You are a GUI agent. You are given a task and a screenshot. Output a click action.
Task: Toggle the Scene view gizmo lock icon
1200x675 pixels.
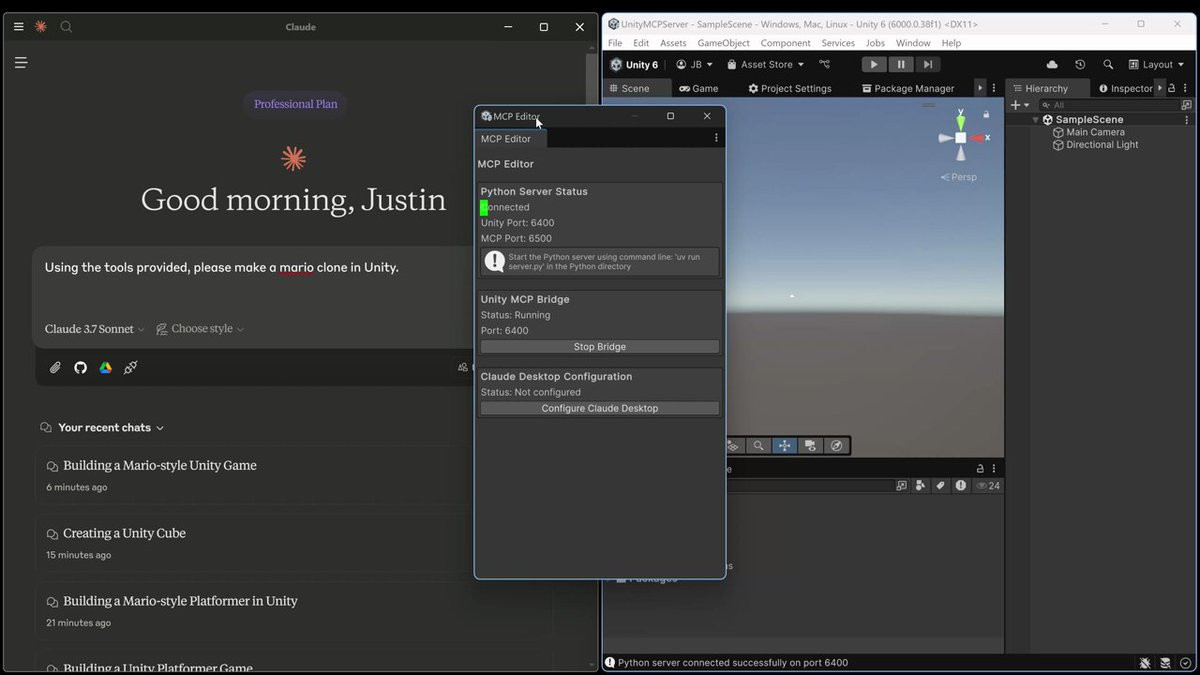tap(986, 115)
